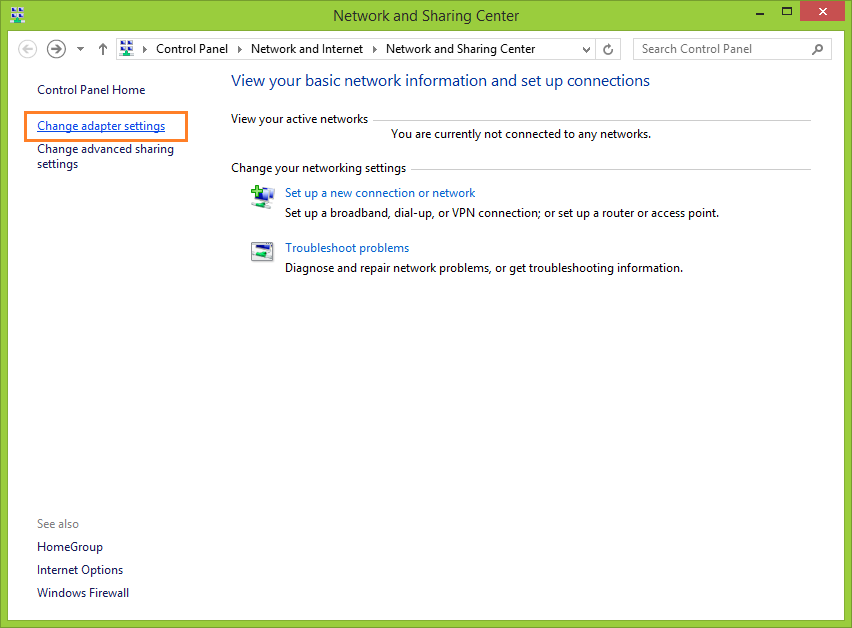The height and width of the screenshot is (628, 852).
Task: Open Internet Options under See also
Action: point(80,570)
